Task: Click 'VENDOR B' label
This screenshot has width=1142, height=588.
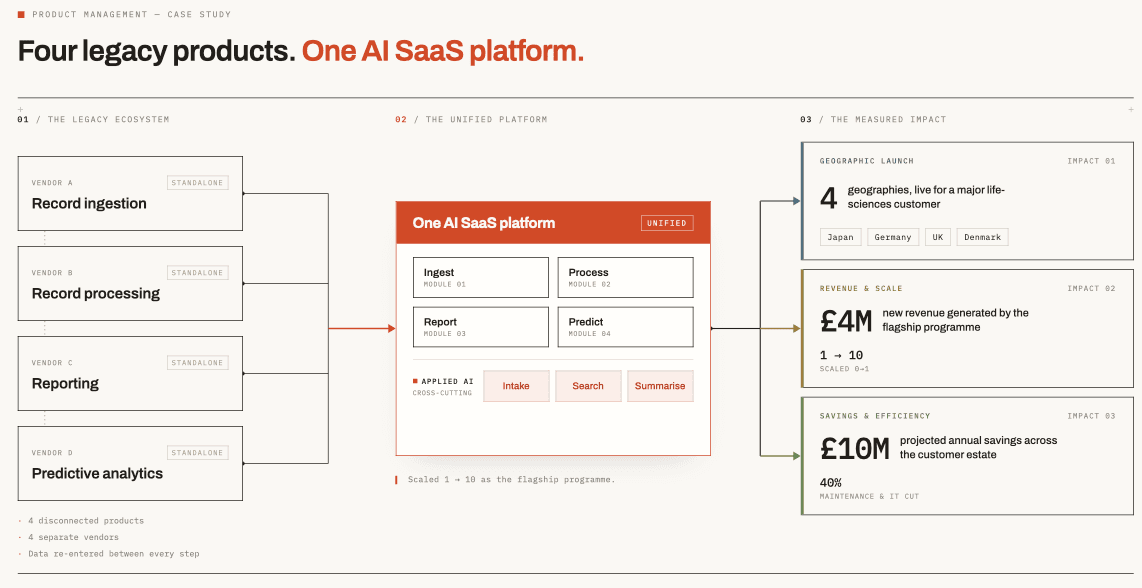Action: click(x=52, y=273)
